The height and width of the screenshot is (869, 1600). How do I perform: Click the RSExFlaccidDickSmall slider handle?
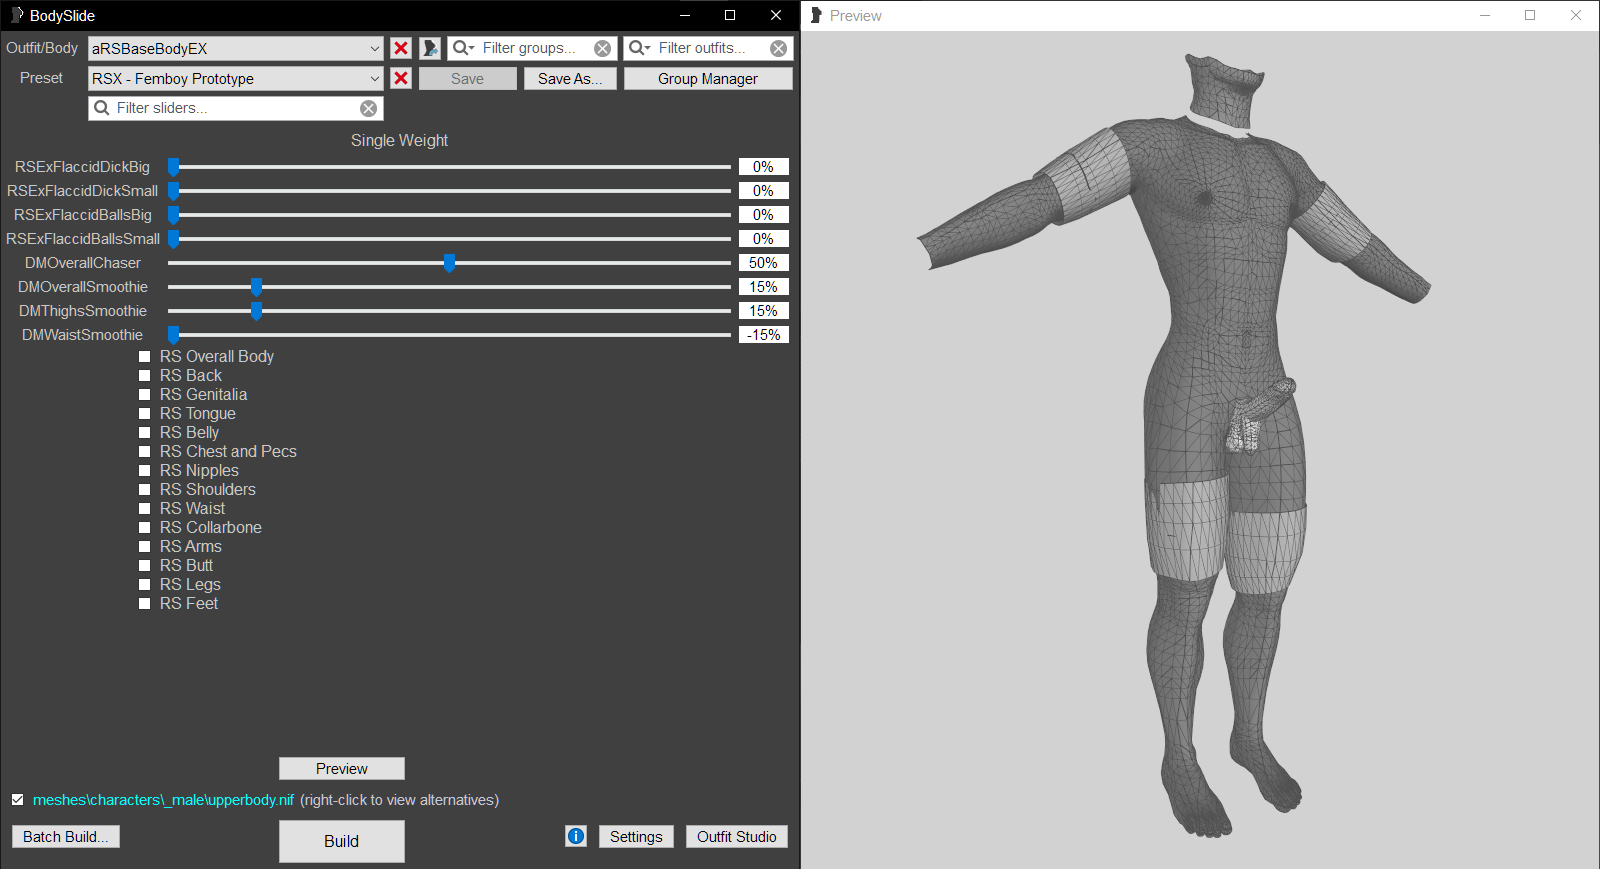coord(173,191)
